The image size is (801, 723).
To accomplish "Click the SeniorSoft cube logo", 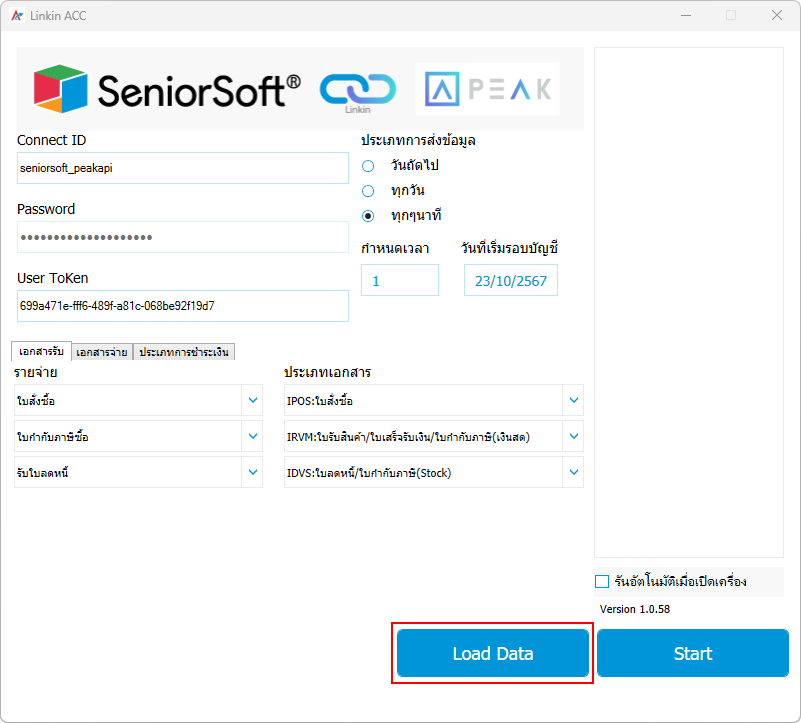I will 60,89.
